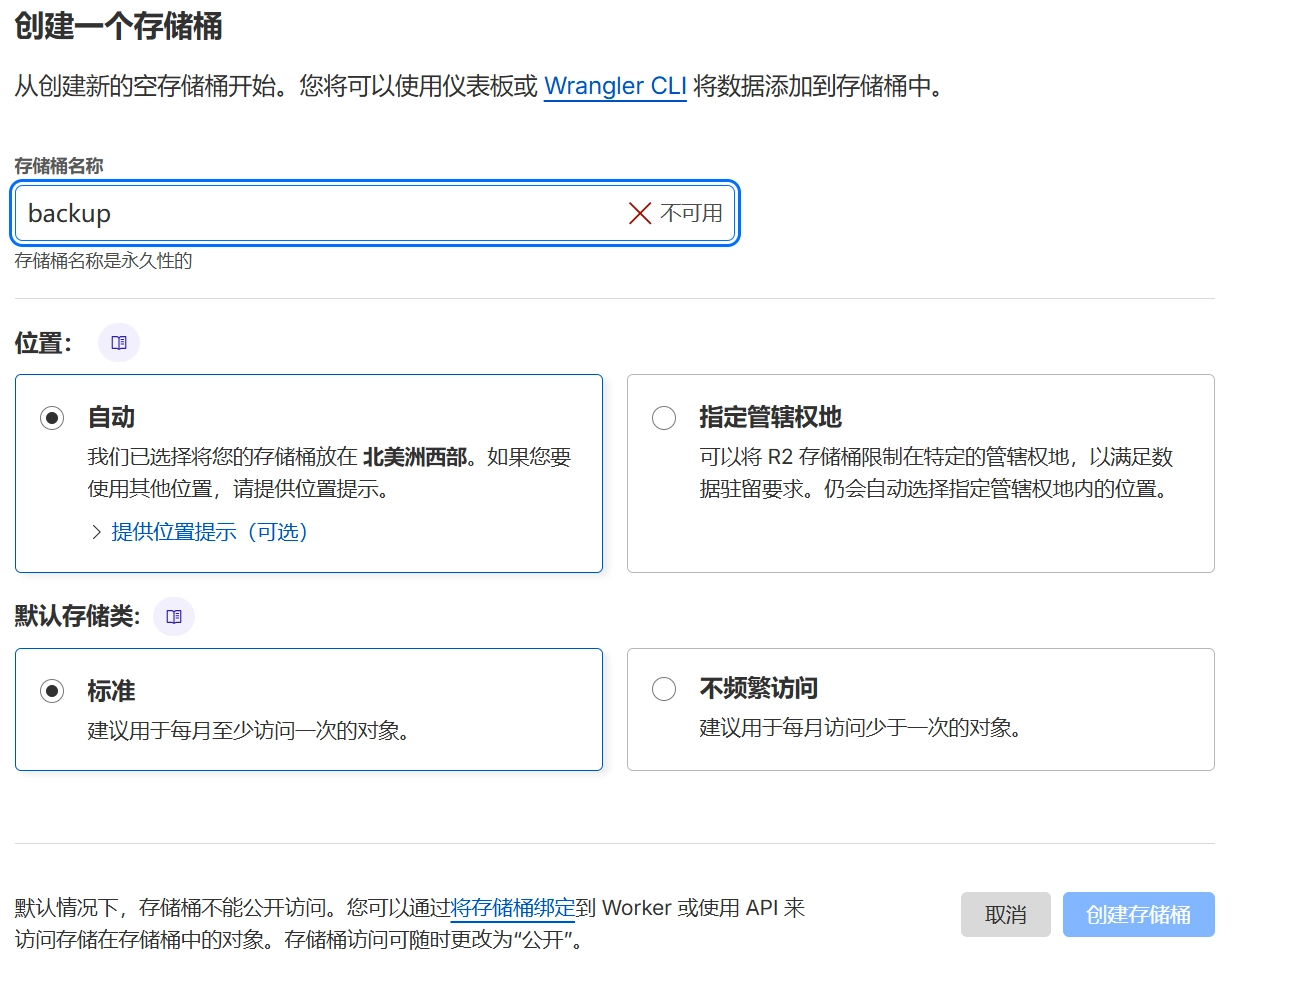Focus the bucket name field containing backup
Screen dimensions: 1299x990
click(x=320, y=213)
